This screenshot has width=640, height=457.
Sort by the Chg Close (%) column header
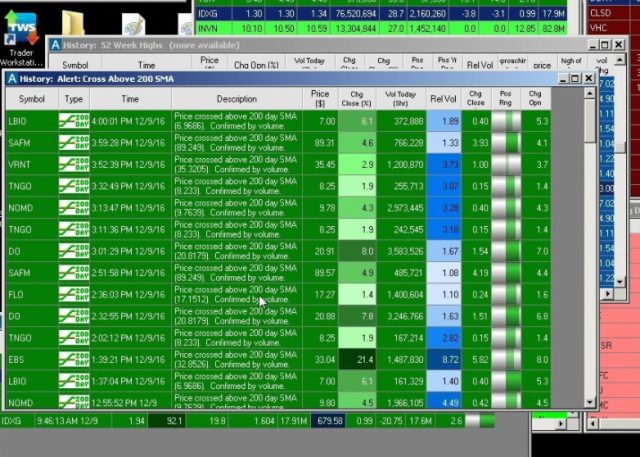point(357,99)
